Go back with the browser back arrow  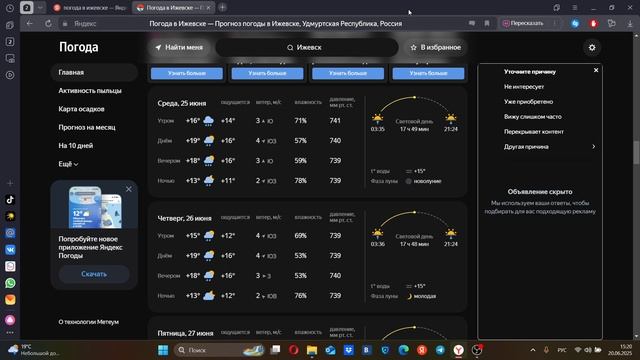29,24
